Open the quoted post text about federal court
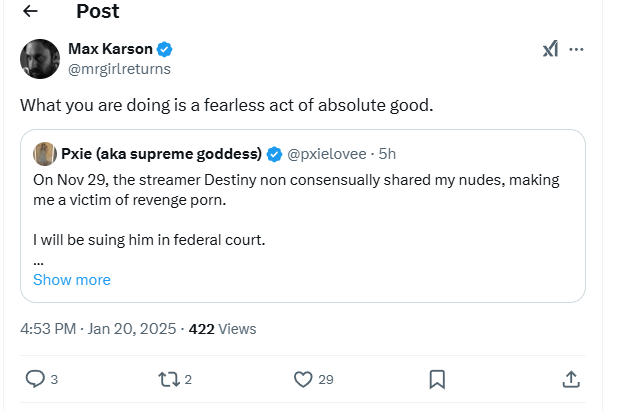Screen dimensions: 633x411 click(x=149, y=240)
